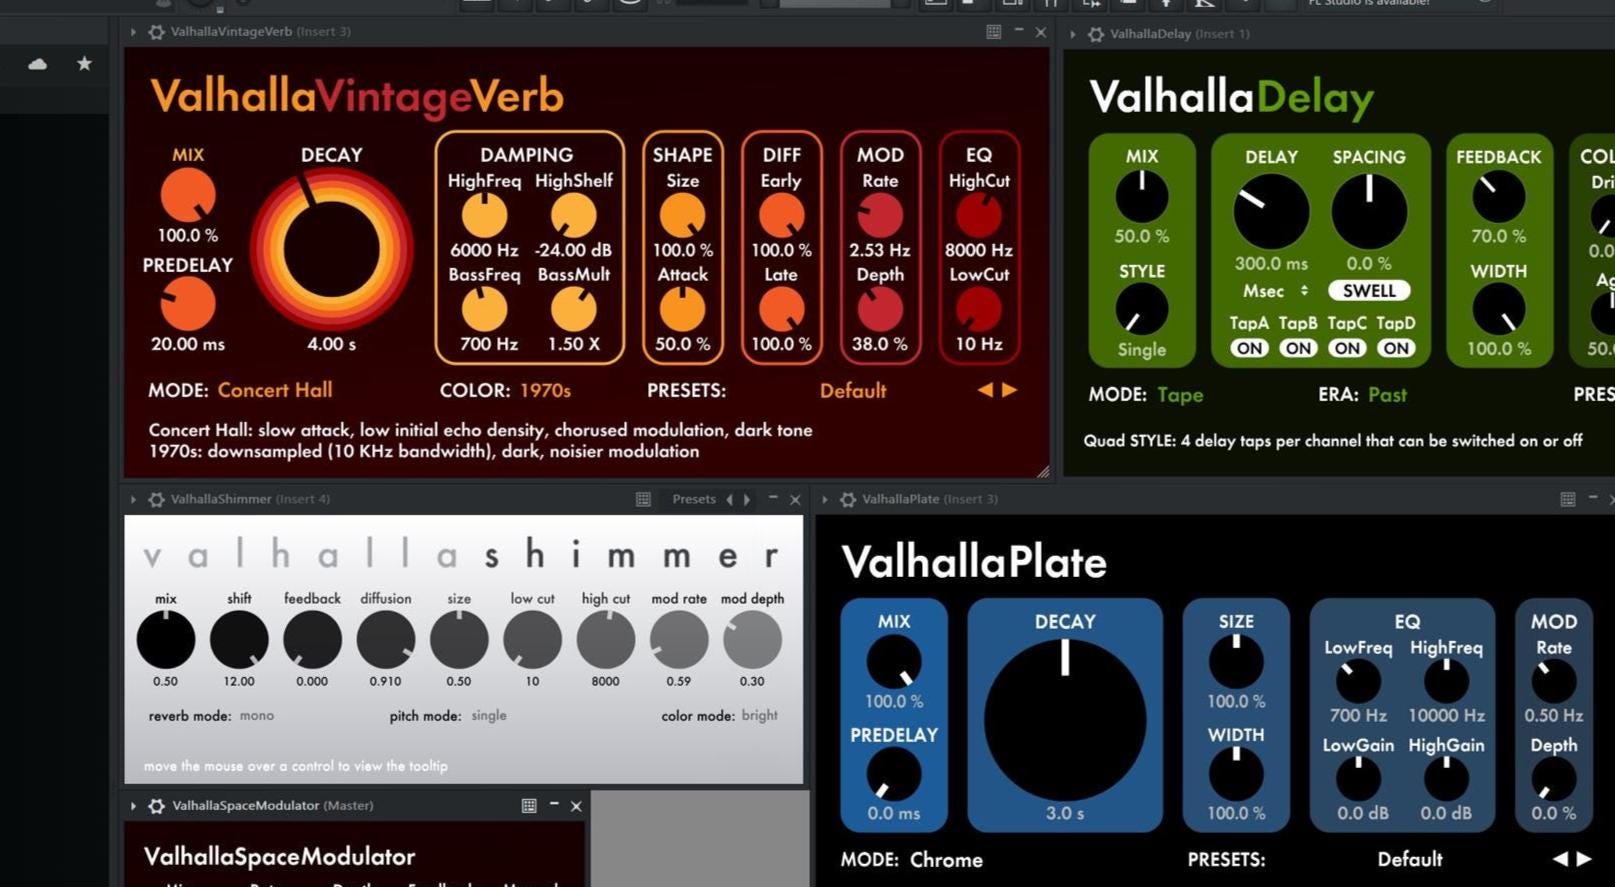The image size is (1615, 887).
Task: Go to next preset in ValhallaShimmer title bar
Action: tap(746, 499)
